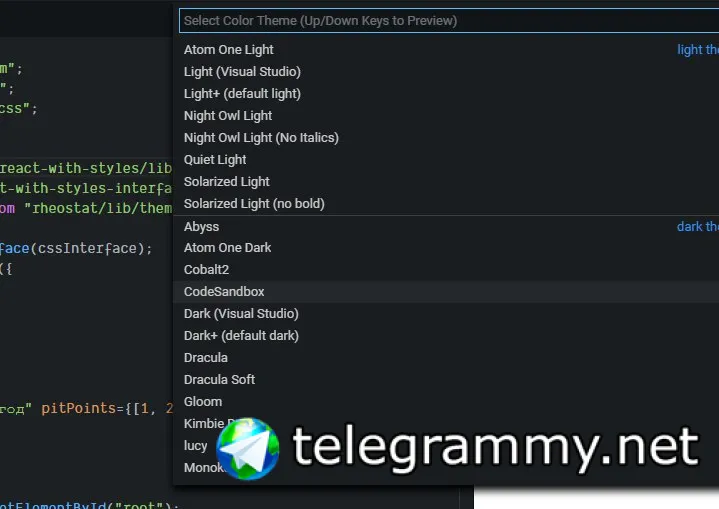Pick the Cobalt2 theme

(446, 270)
